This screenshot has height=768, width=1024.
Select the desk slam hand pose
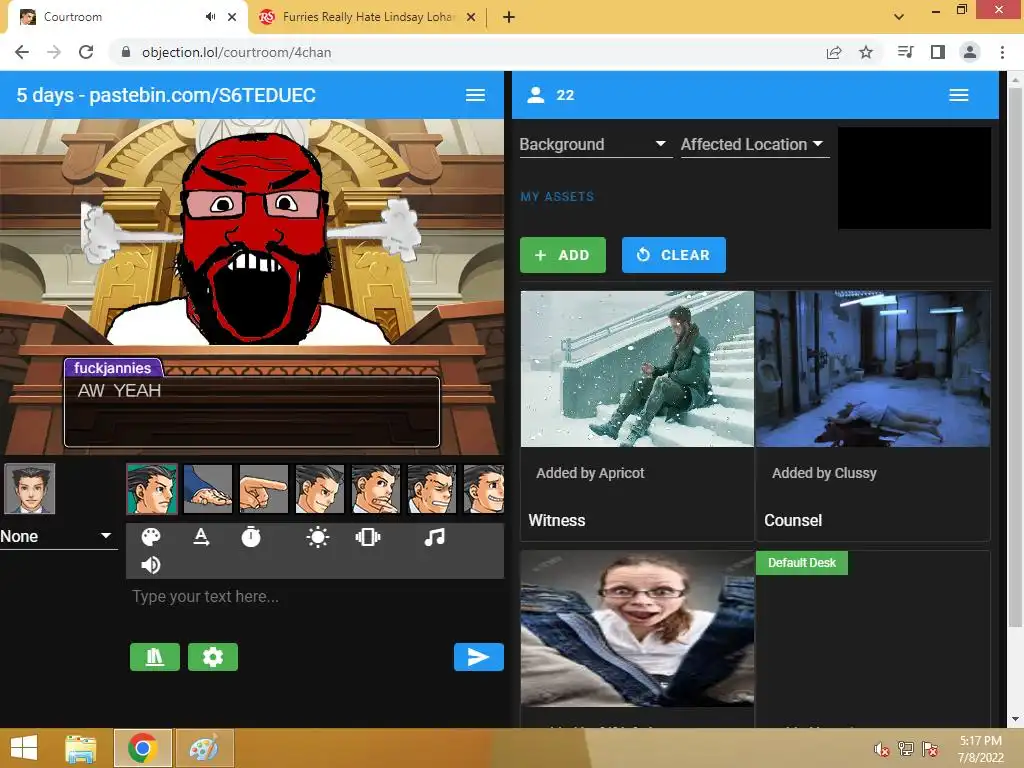(x=208, y=489)
